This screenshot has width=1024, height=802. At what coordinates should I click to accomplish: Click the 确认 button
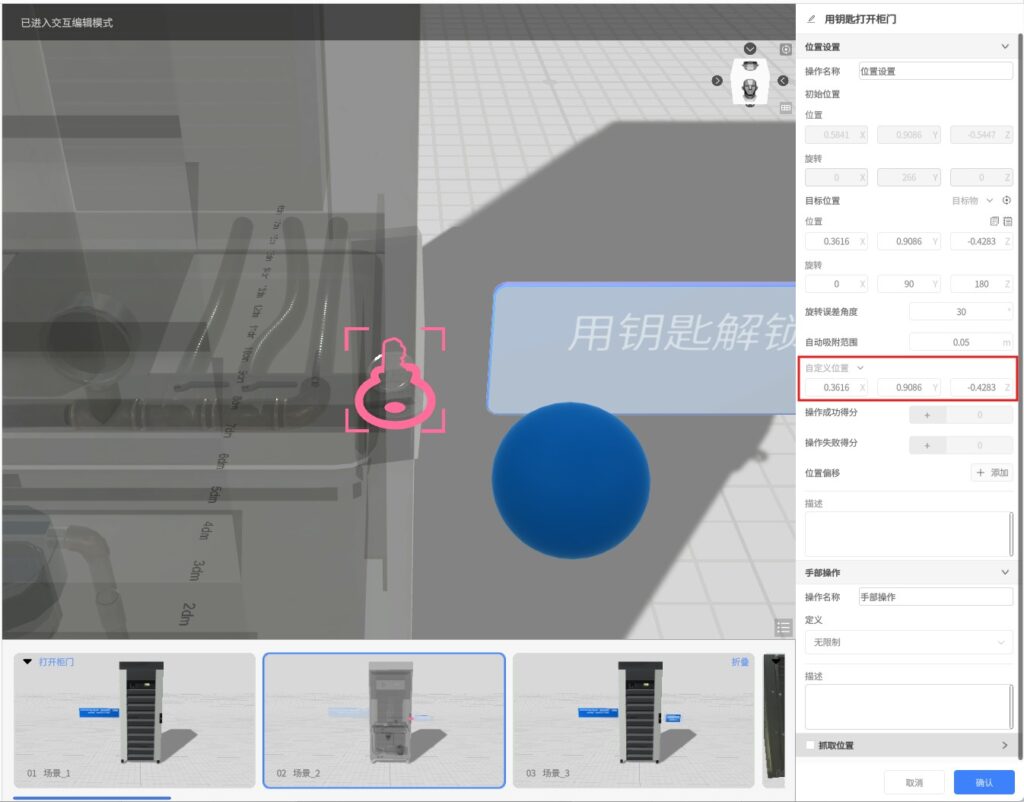click(983, 782)
